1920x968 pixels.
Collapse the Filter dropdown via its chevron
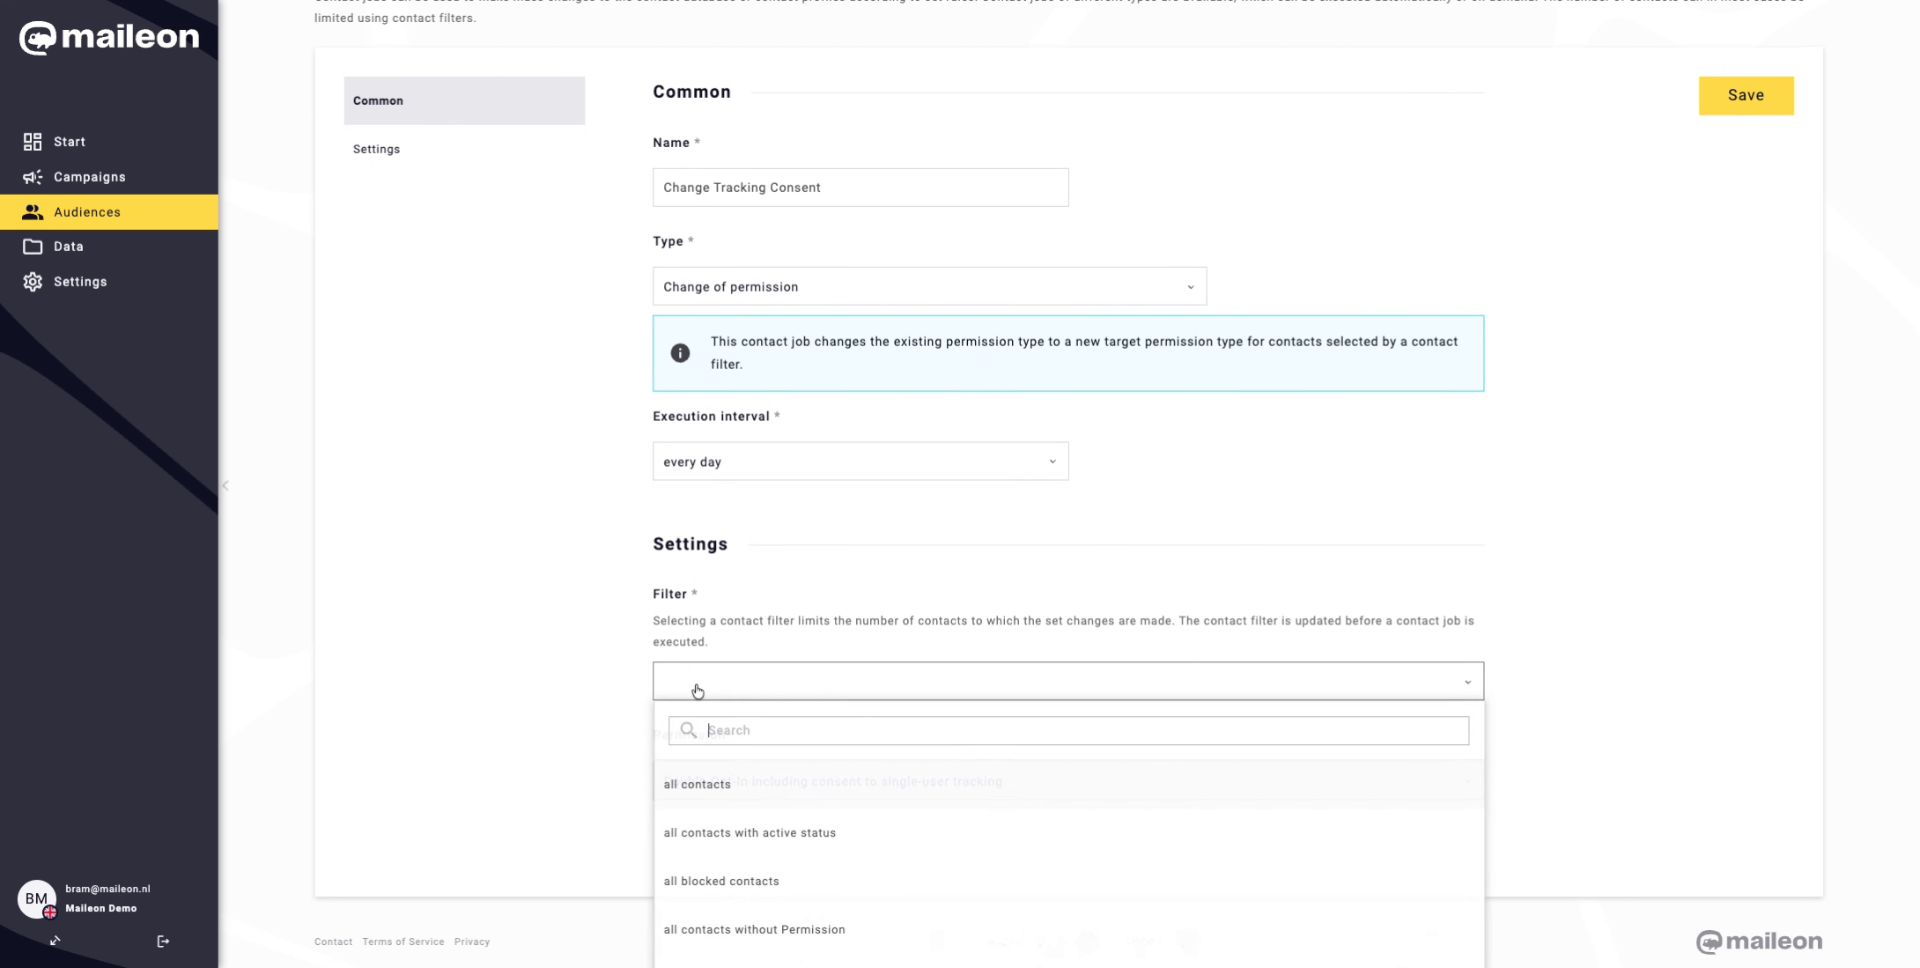coord(1467,682)
